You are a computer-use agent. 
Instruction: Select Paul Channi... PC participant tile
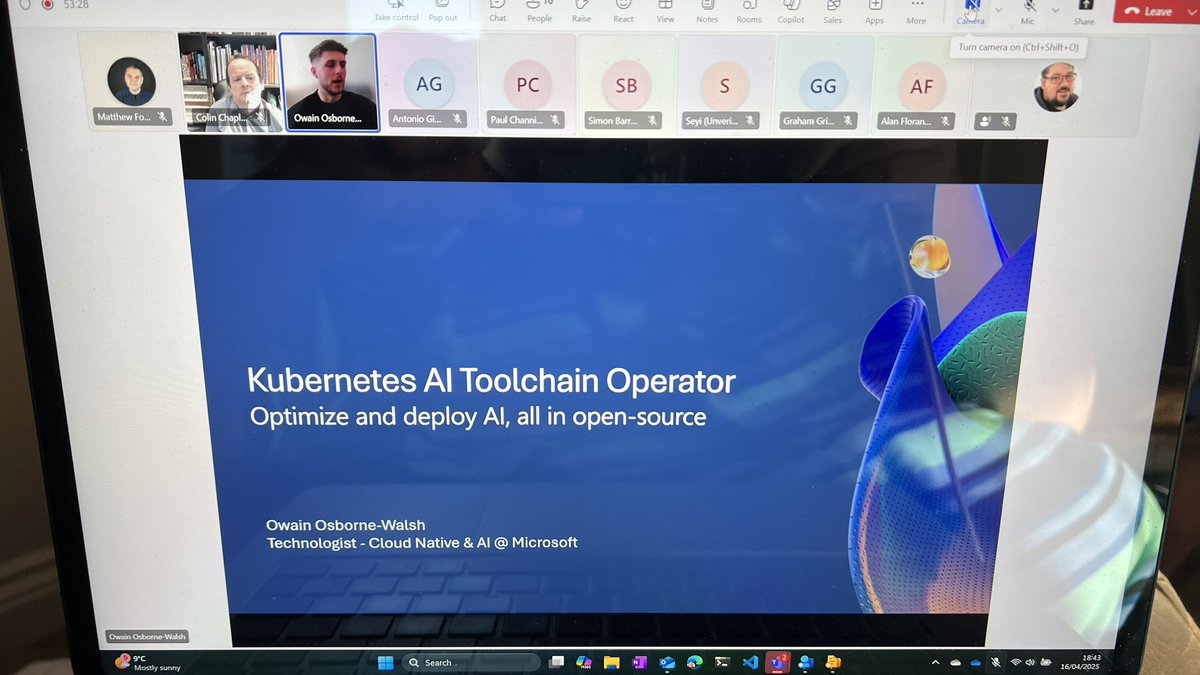tap(527, 85)
